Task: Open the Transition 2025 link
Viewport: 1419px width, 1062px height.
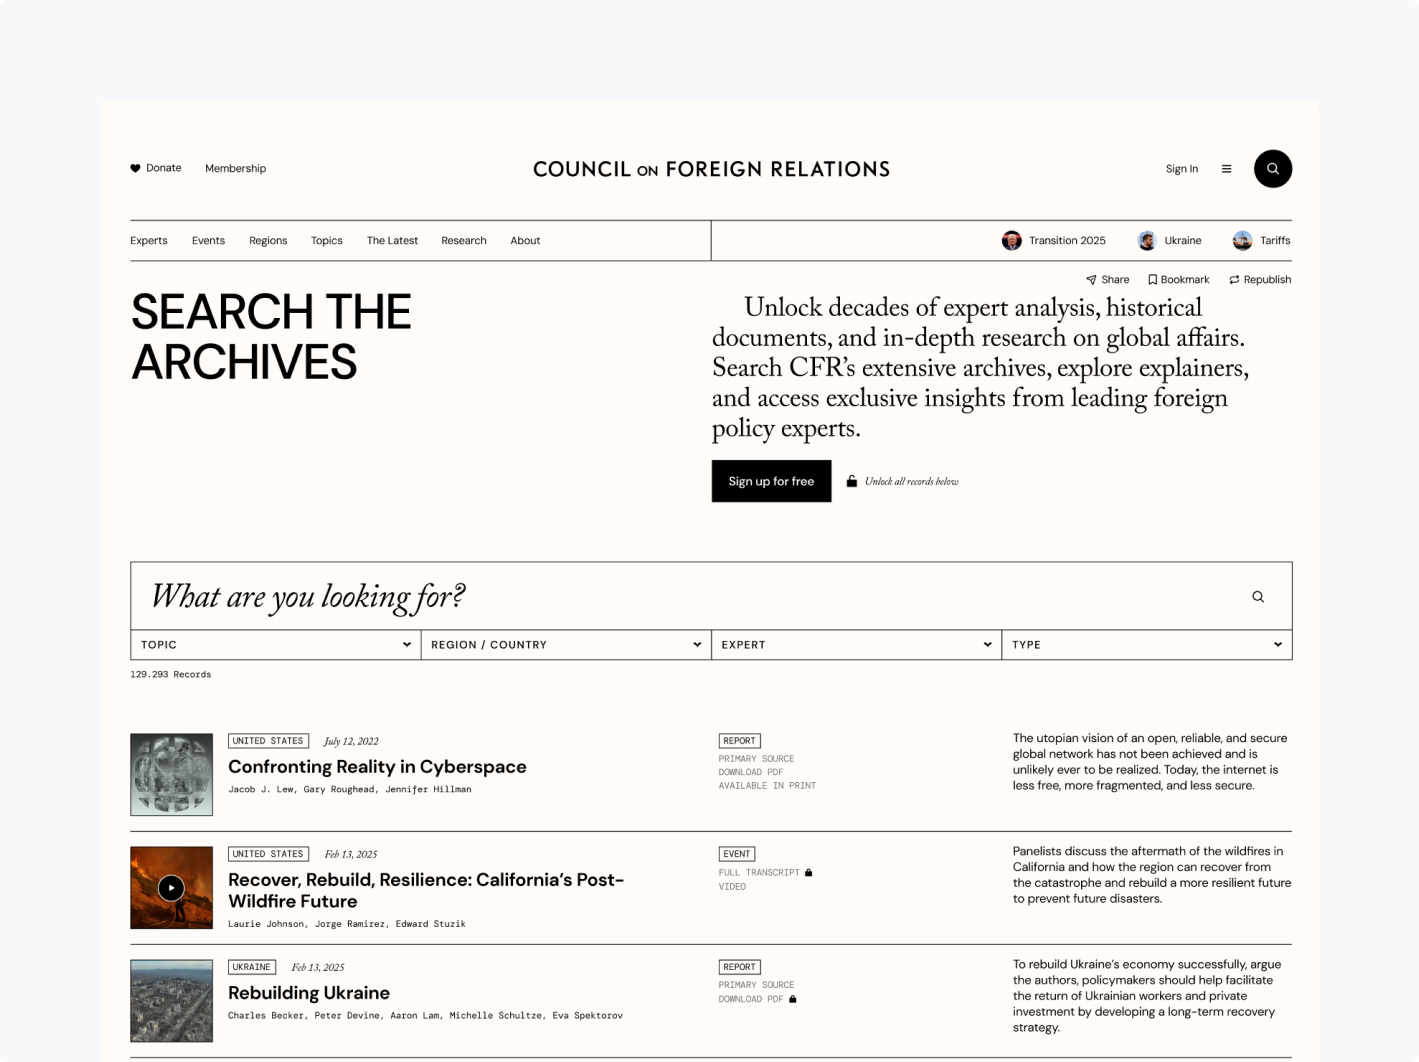Action: [1067, 240]
